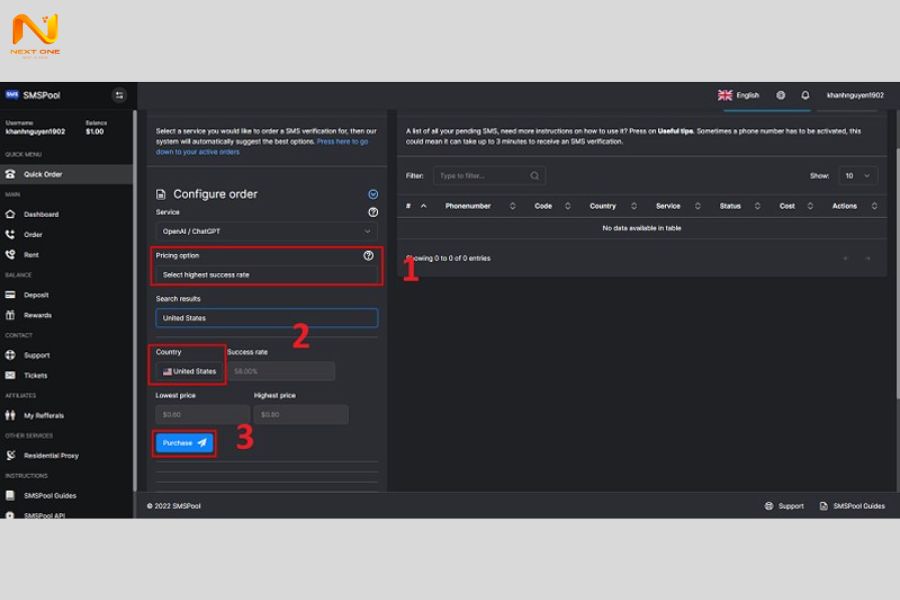
Task: Click the United States search results field
Action: click(266, 318)
